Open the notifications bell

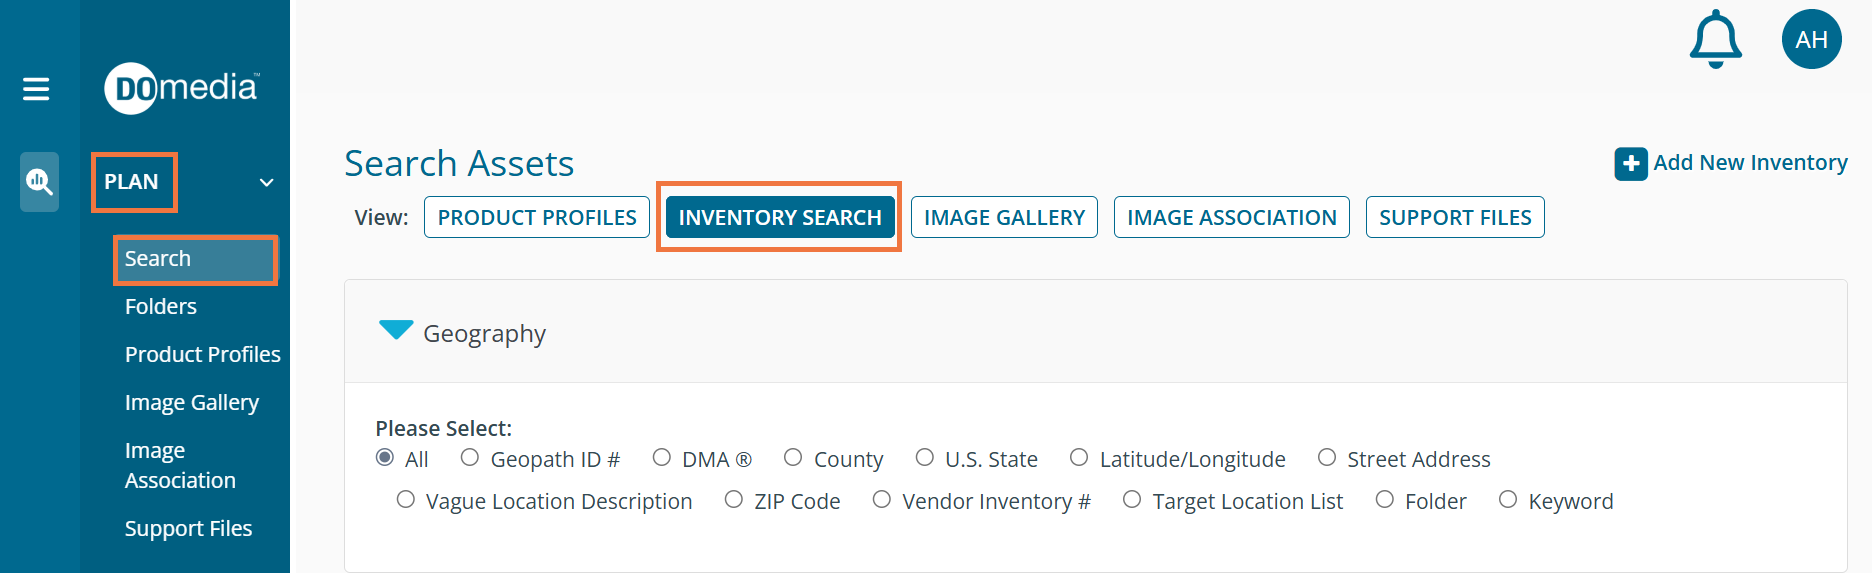point(1715,40)
